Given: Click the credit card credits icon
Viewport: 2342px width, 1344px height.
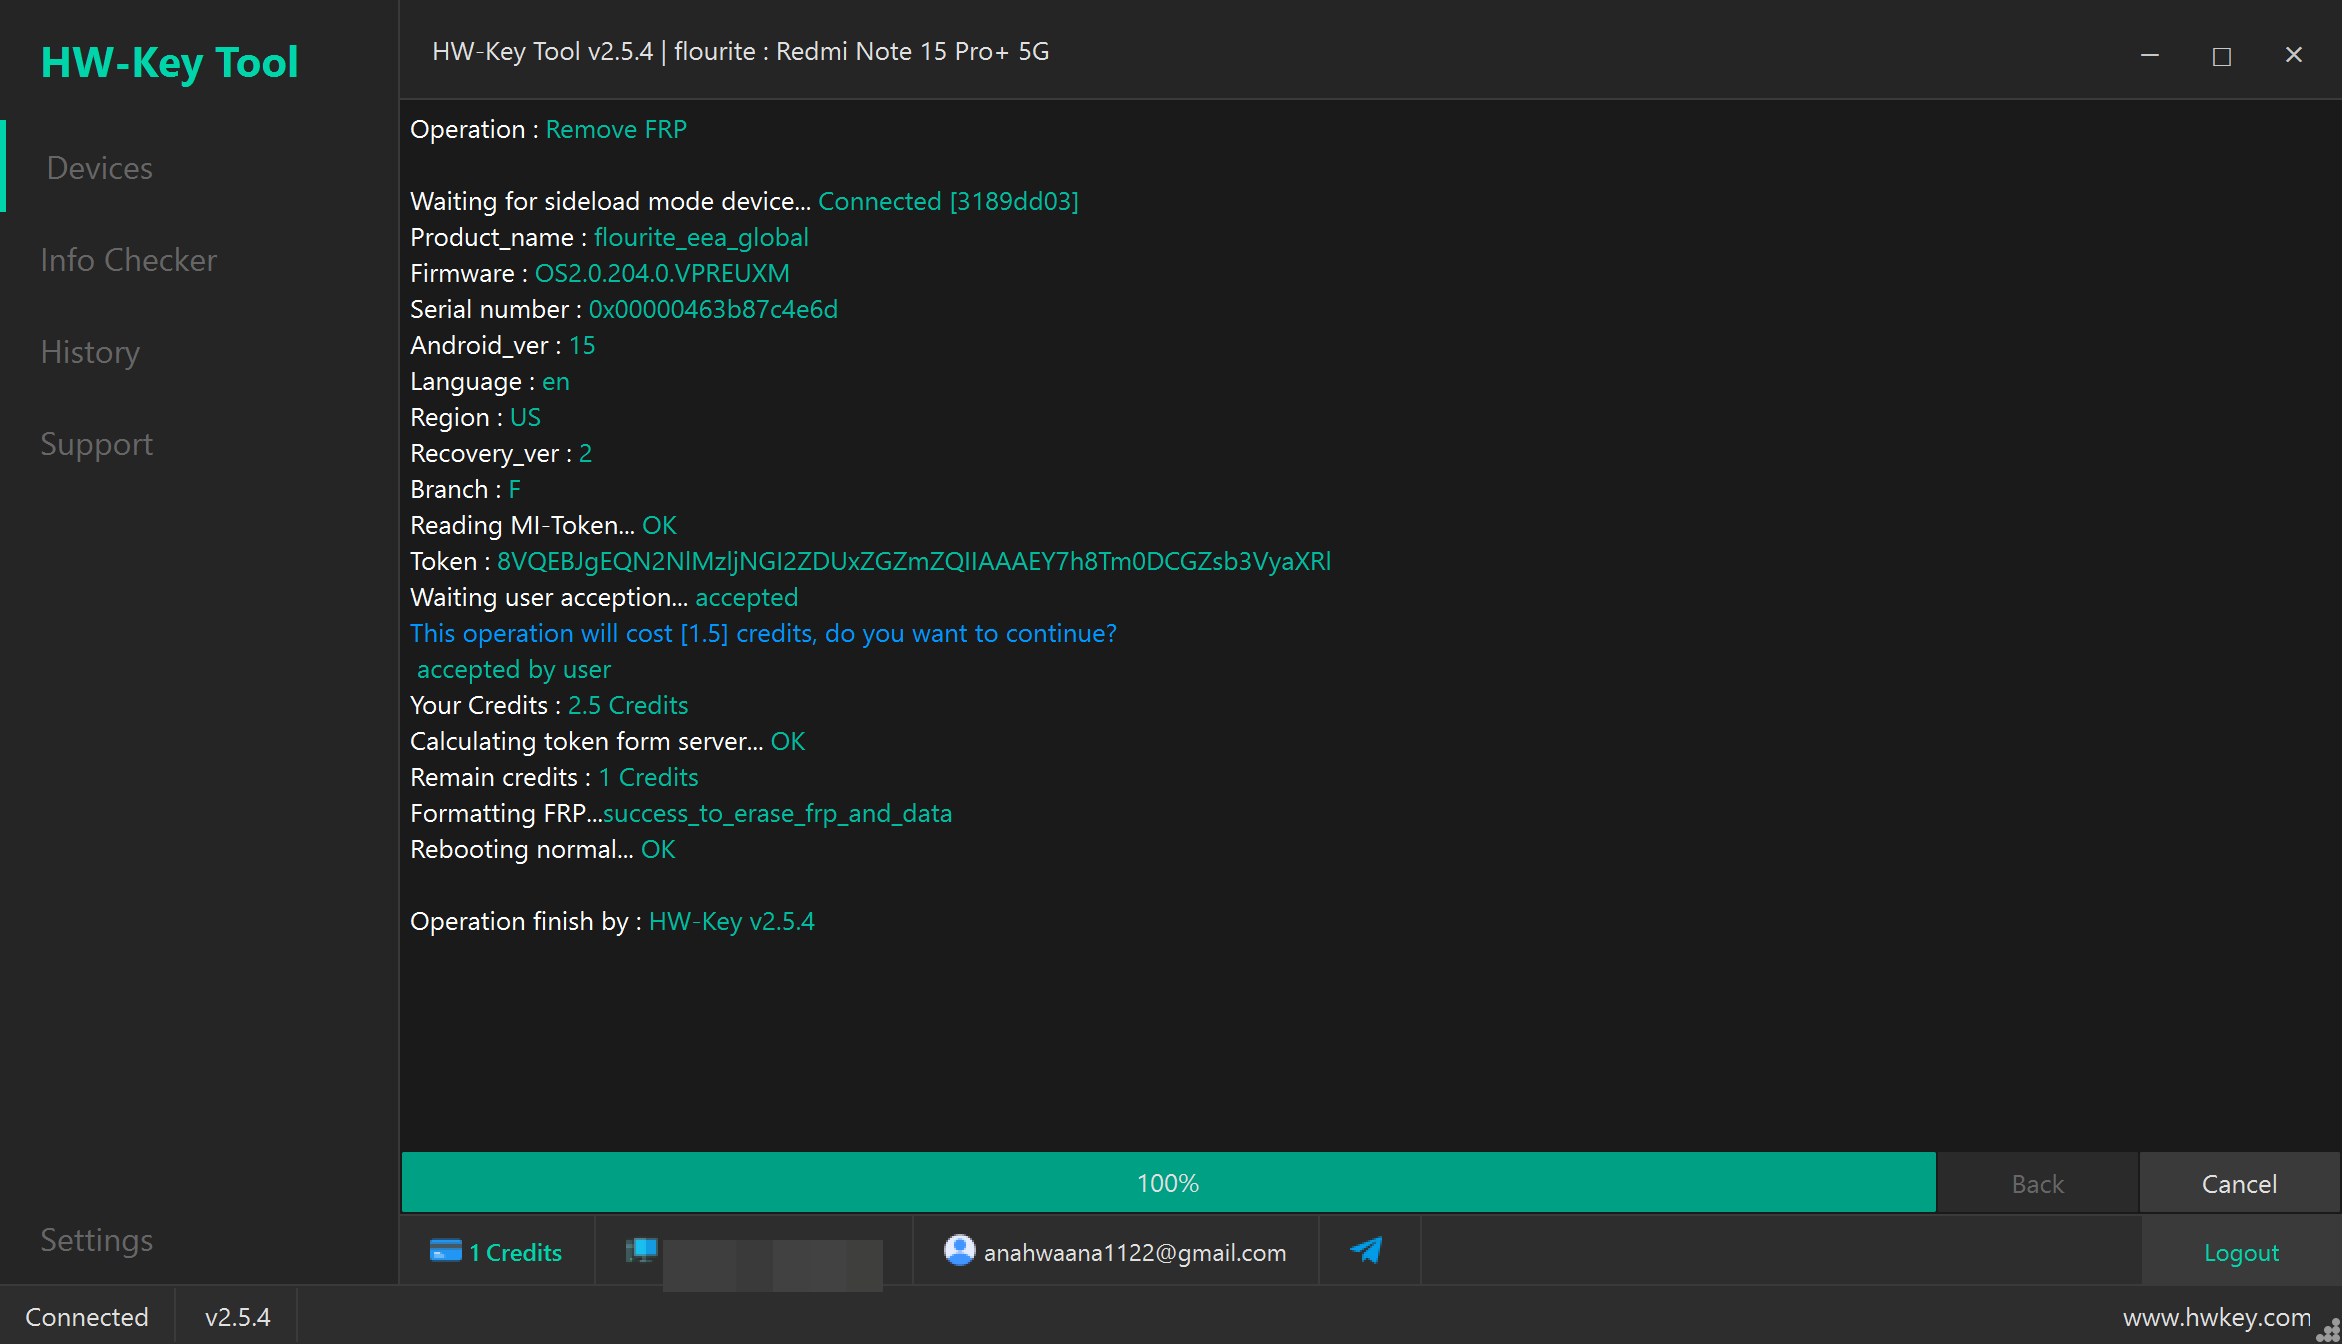Looking at the screenshot, I should click(x=445, y=1251).
